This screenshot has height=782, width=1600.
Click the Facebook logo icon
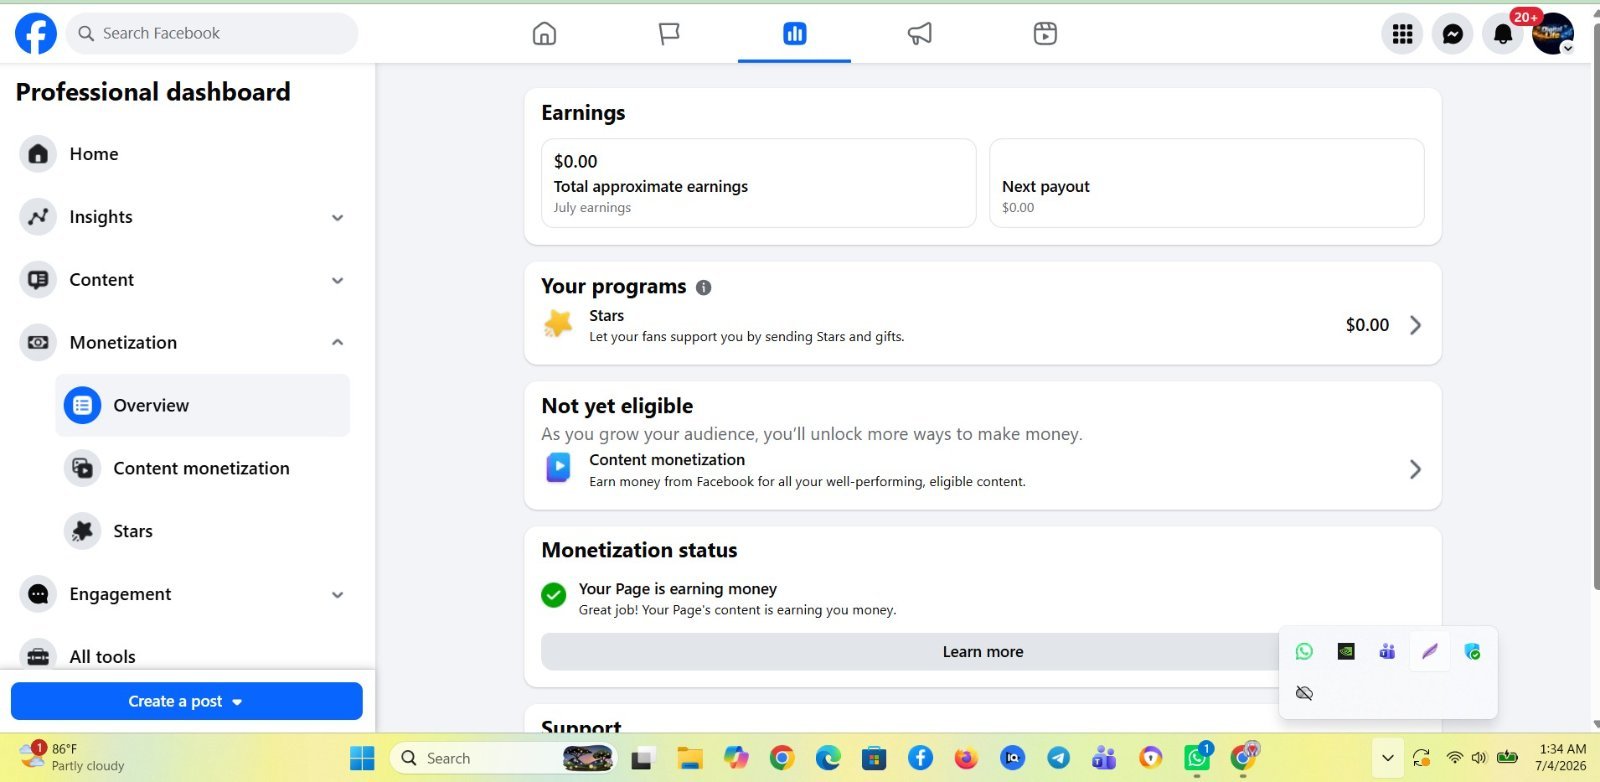coord(36,33)
